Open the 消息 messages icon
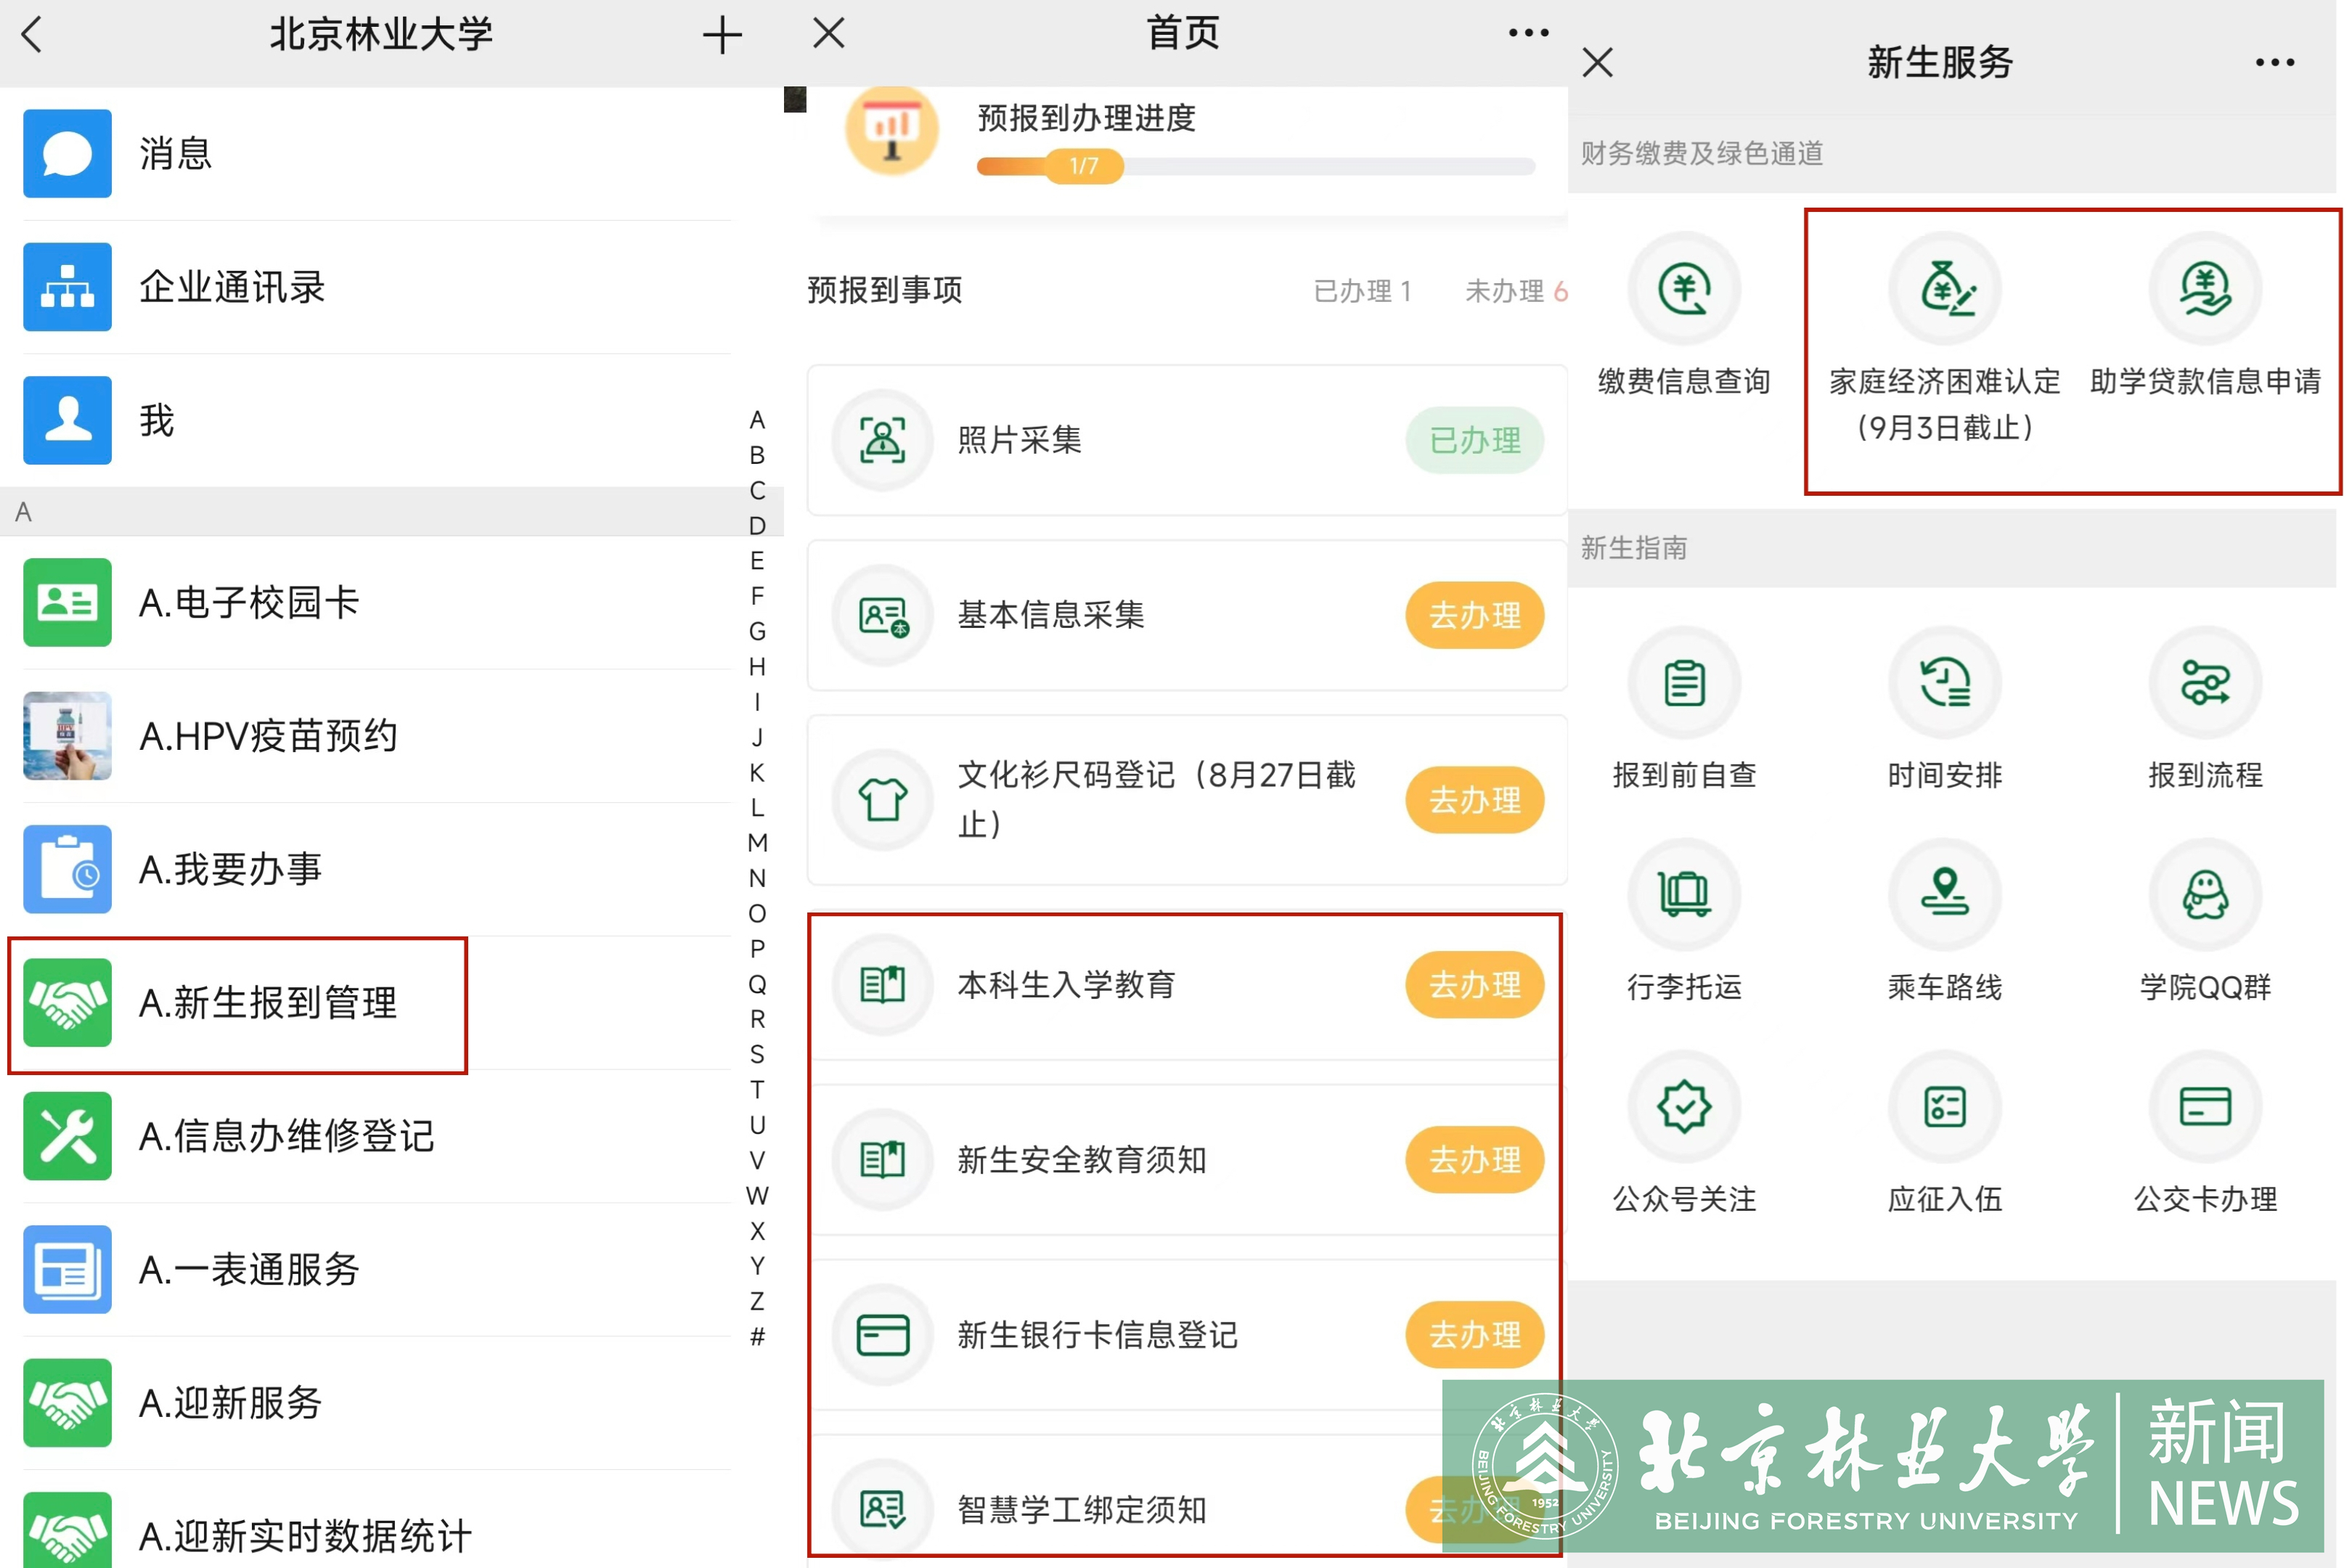 point(67,153)
